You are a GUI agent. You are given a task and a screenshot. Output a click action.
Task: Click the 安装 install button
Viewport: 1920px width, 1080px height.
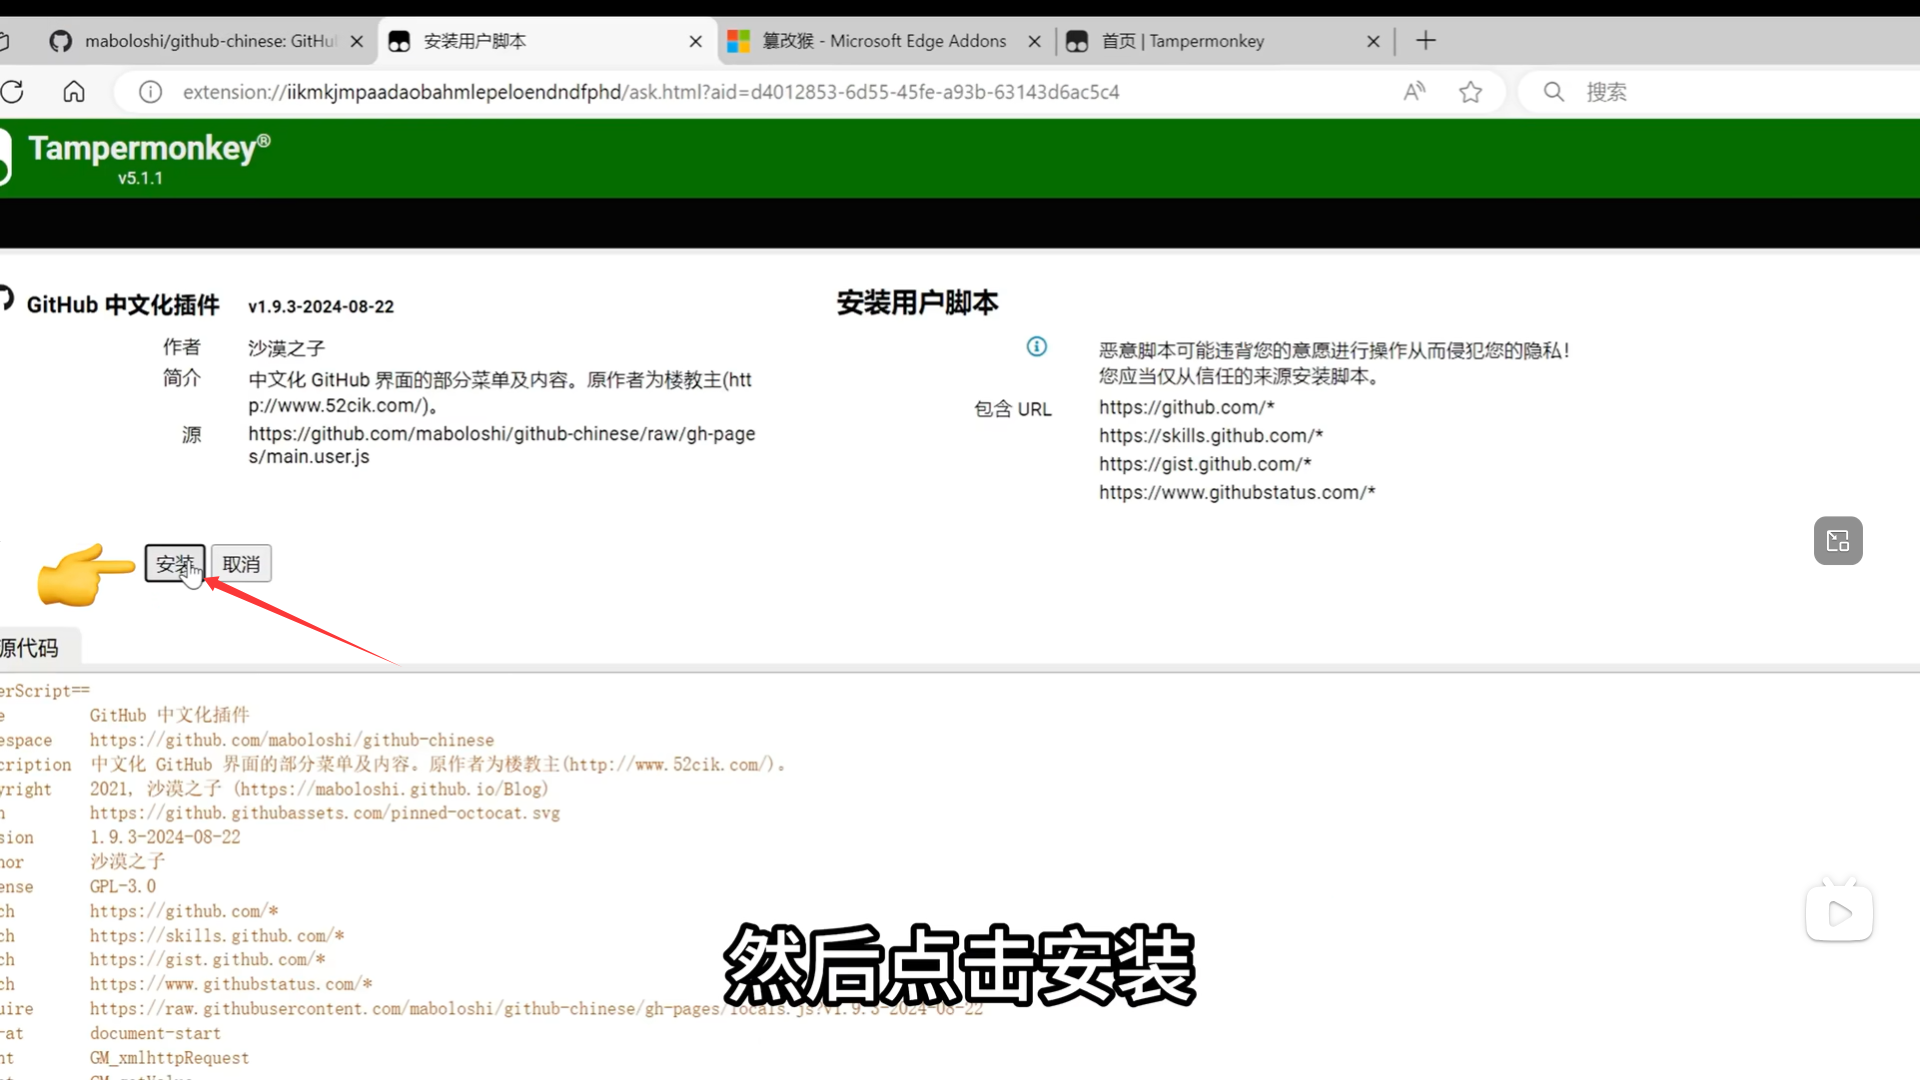[x=174, y=564]
